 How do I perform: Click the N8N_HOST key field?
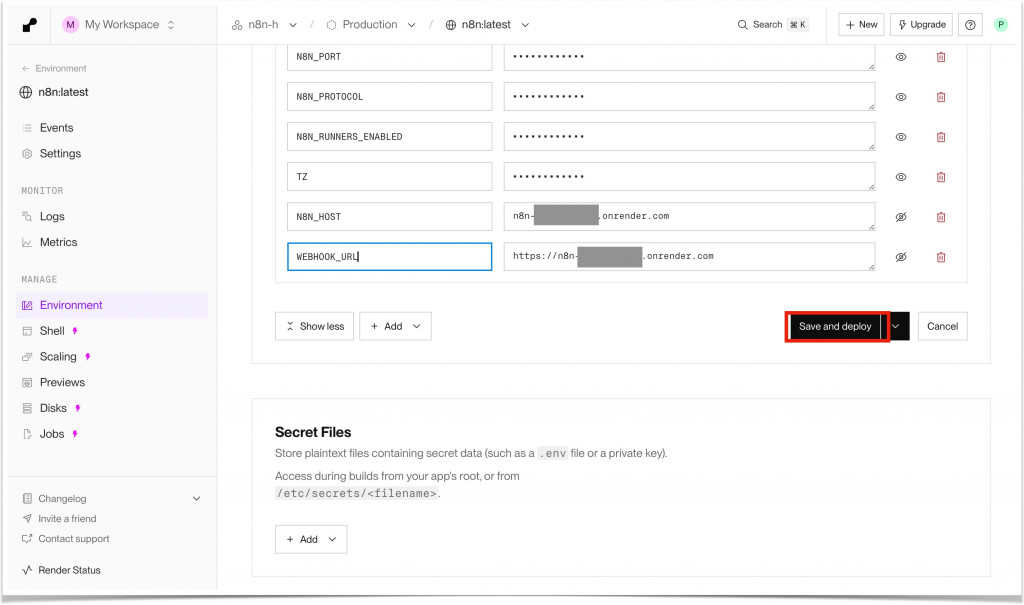click(x=389, y=217)
